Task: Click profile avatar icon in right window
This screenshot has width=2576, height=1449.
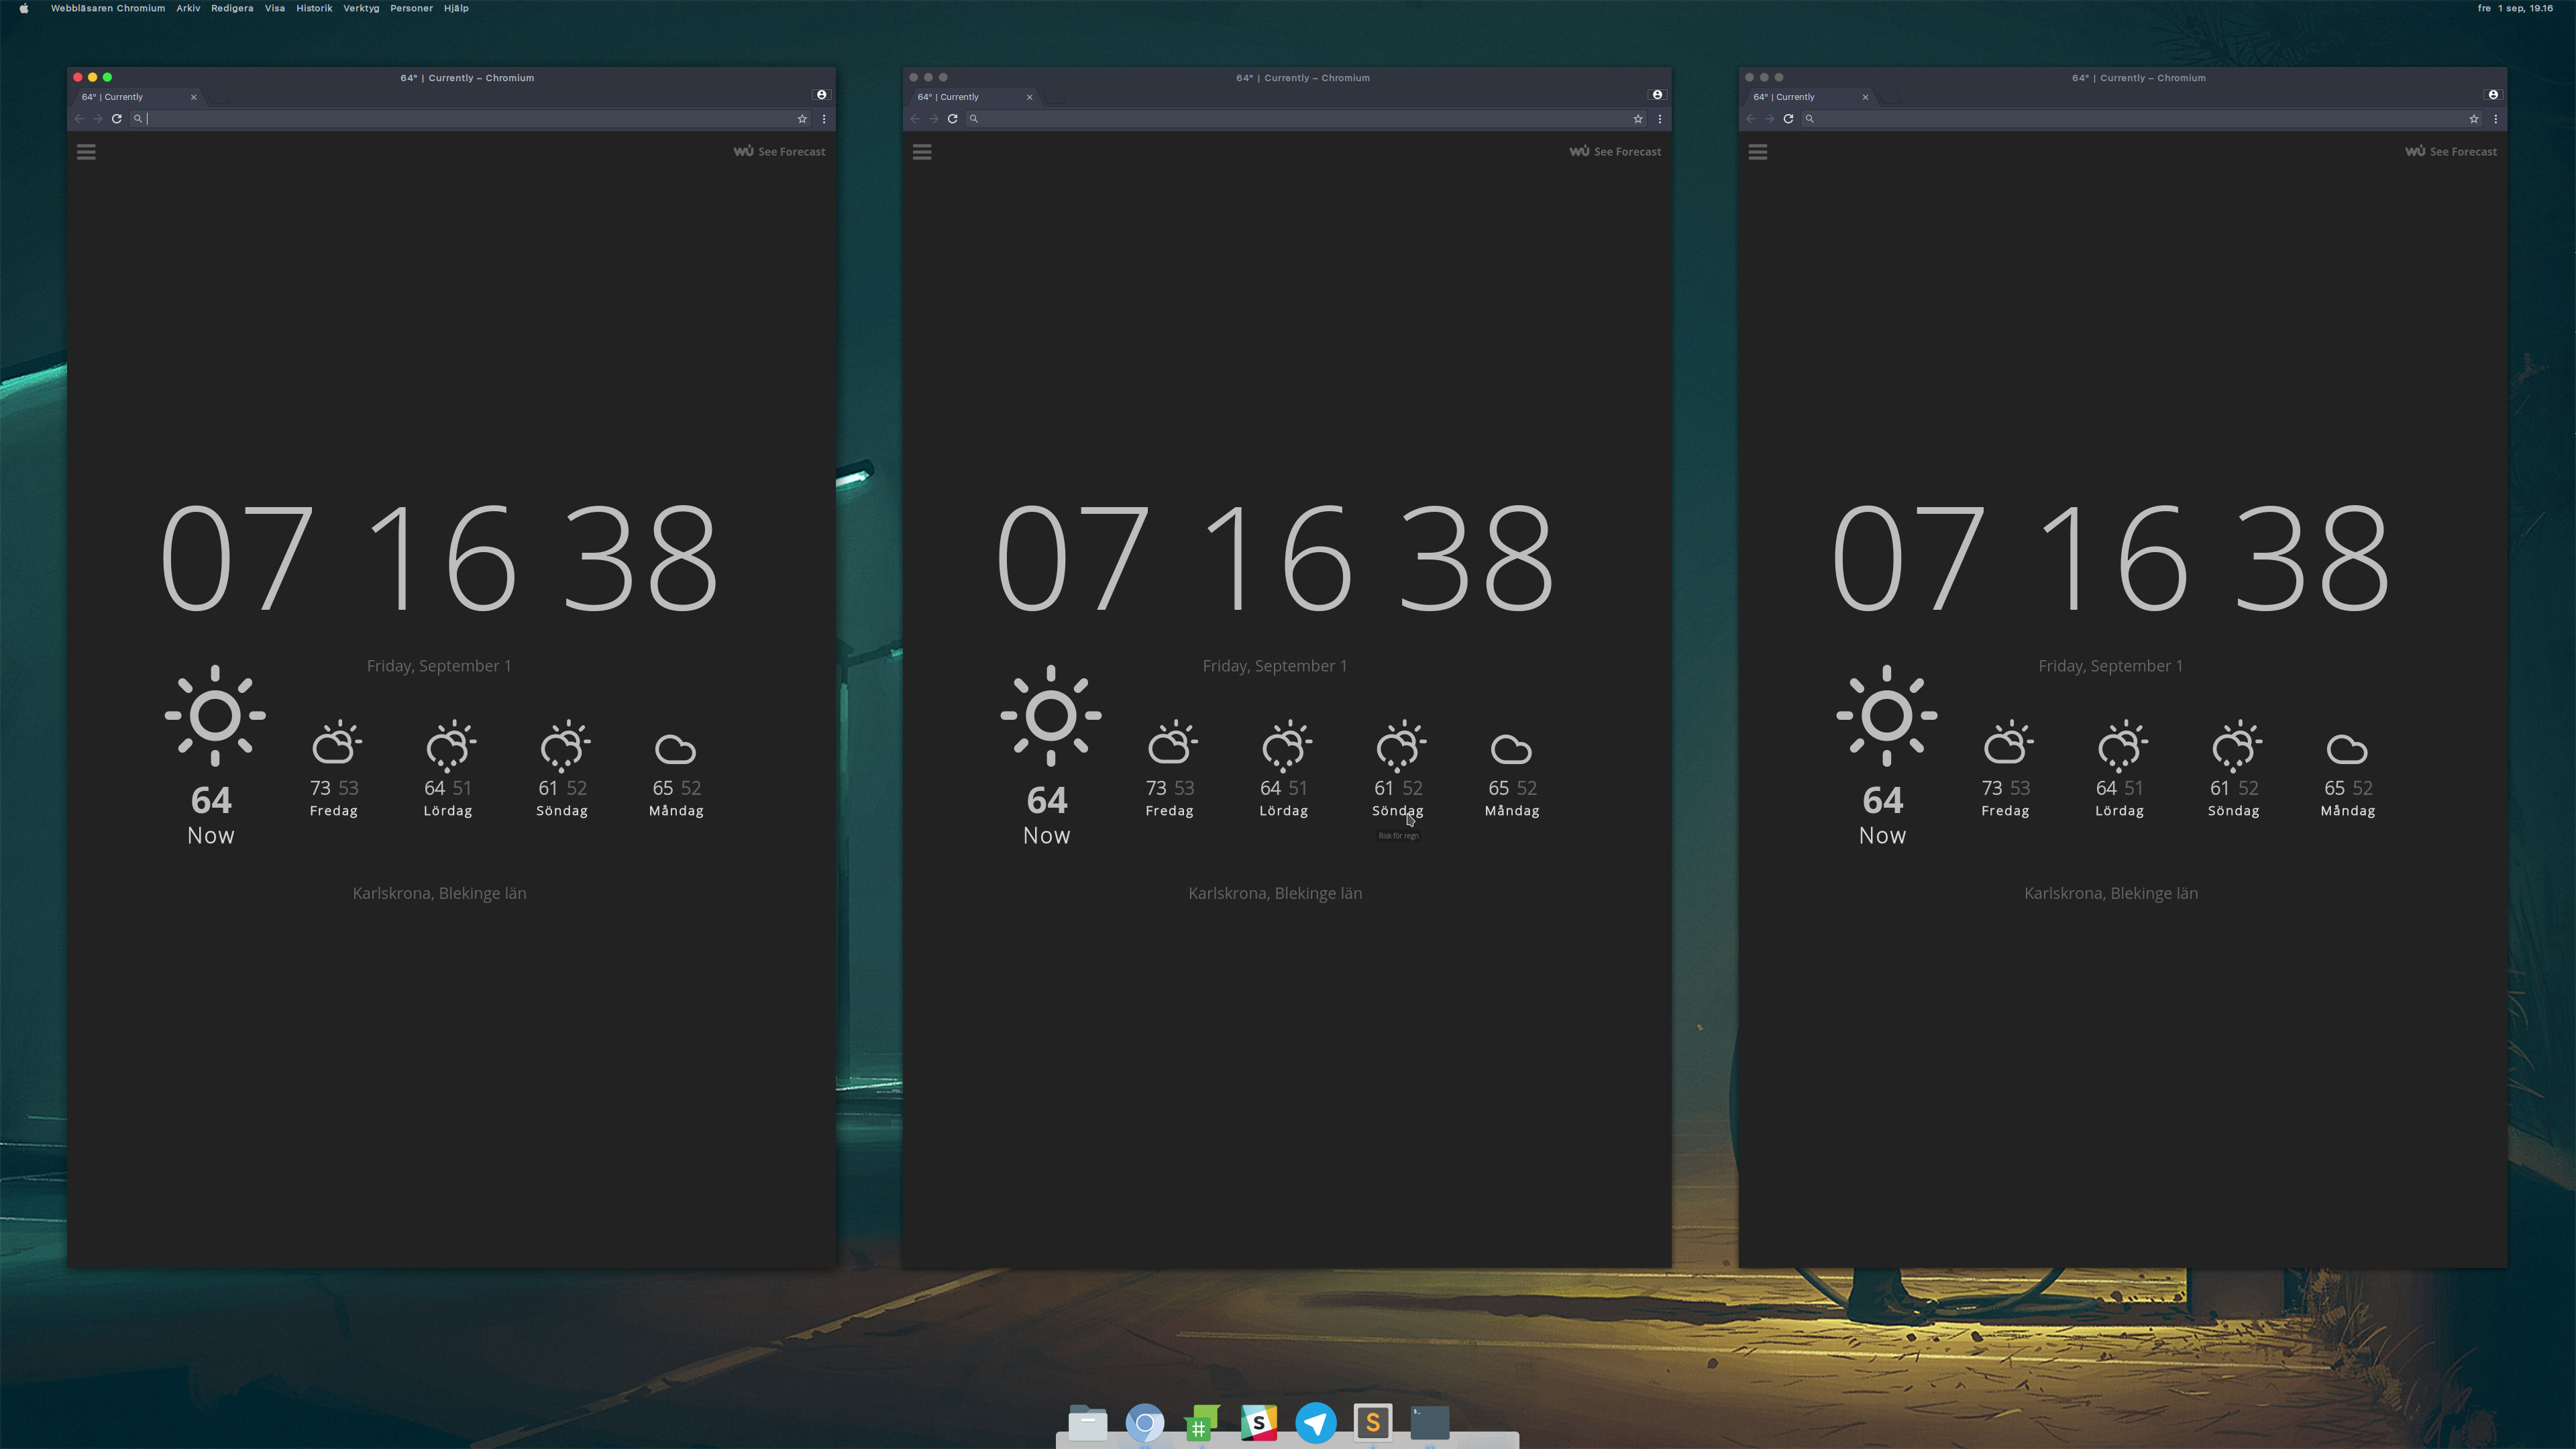Action: pyautogui.click(x=2493, y=95)
